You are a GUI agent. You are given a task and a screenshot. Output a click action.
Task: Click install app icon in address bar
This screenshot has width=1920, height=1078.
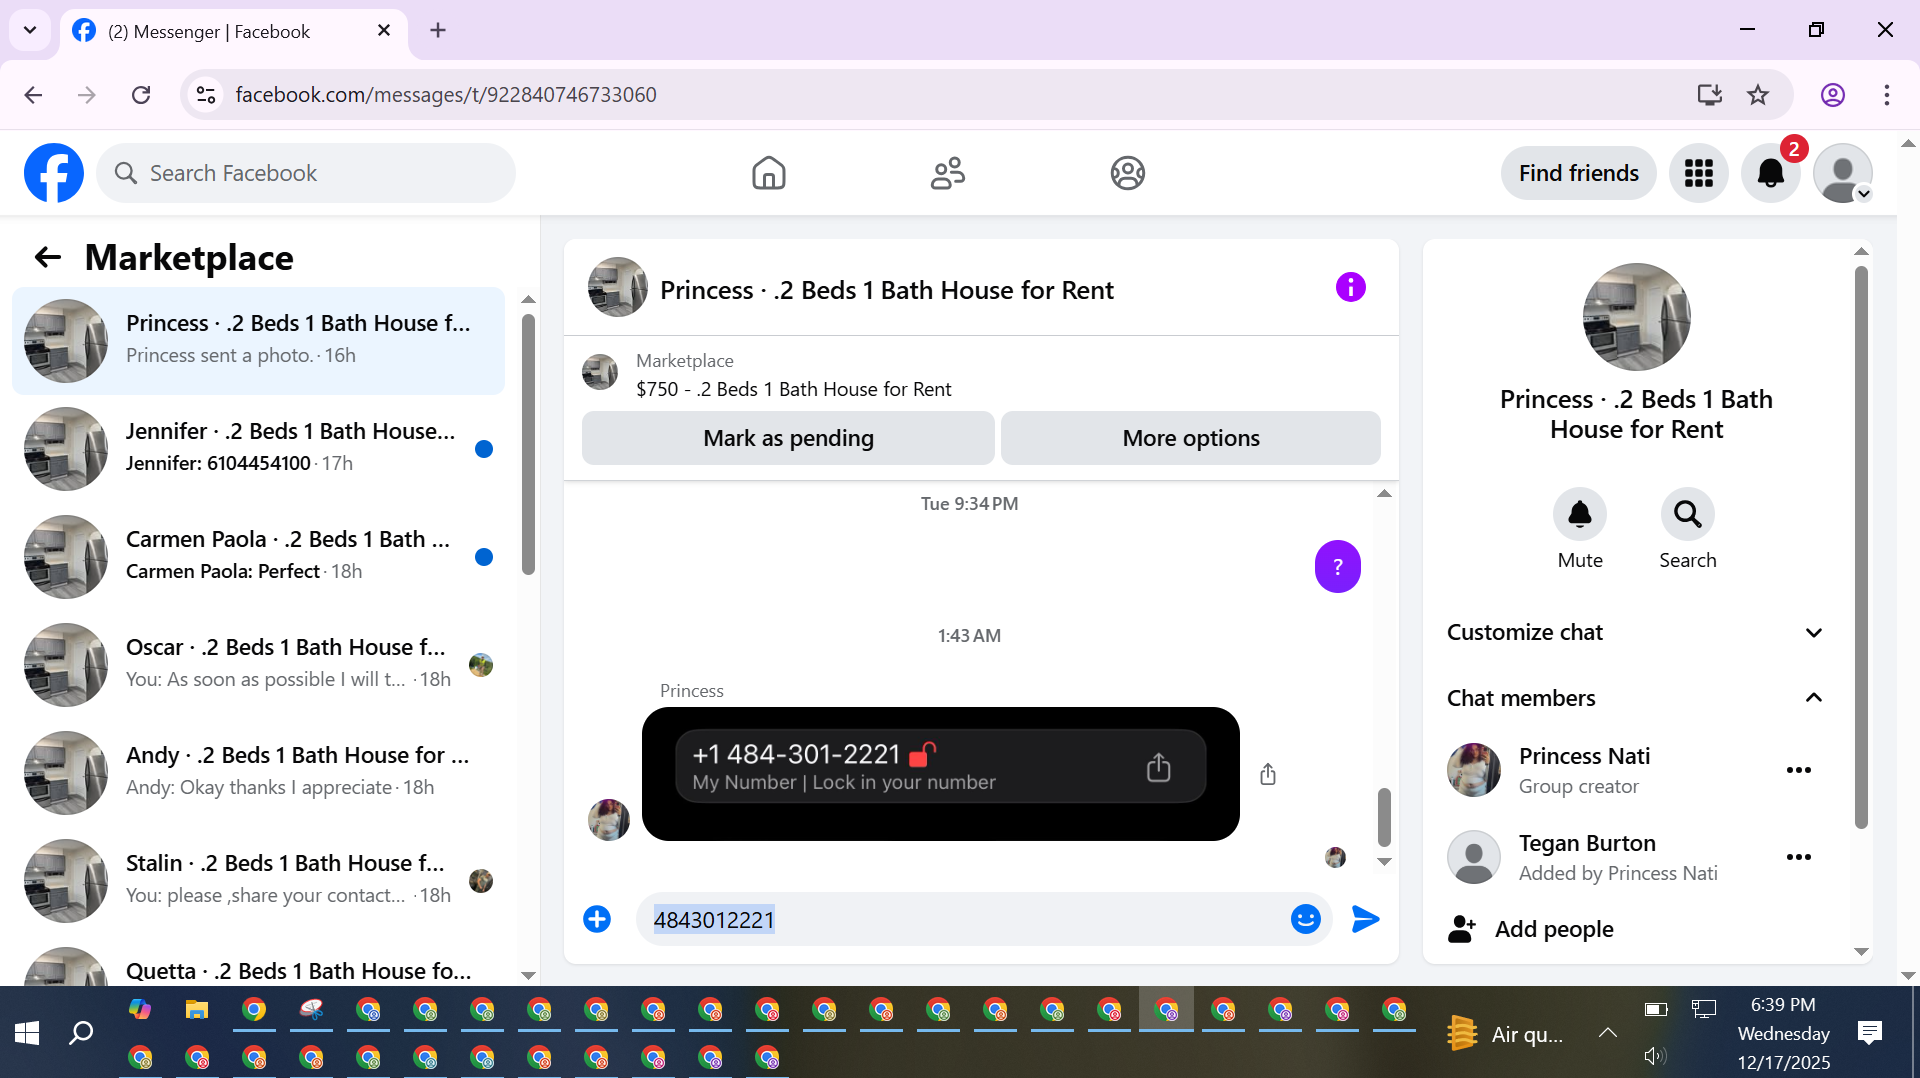(x=1709, y=95)
